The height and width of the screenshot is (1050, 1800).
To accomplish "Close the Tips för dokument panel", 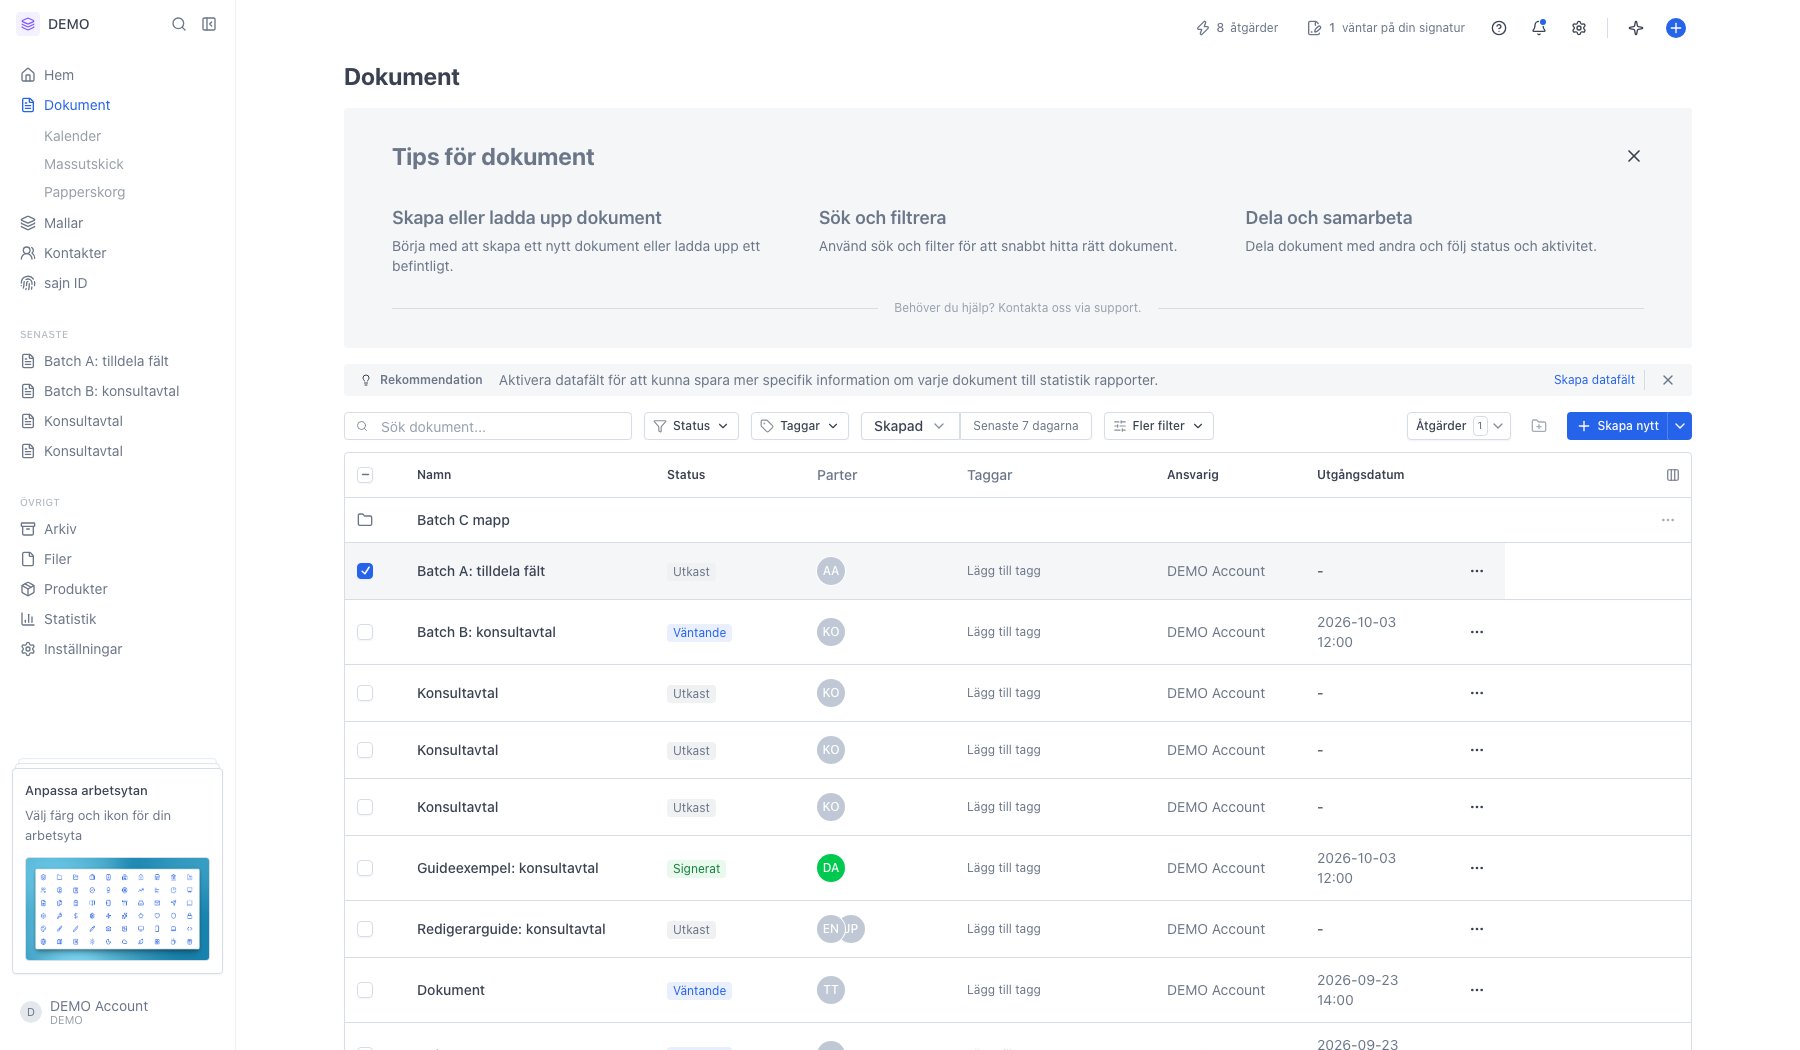I will click(1634, 156).
